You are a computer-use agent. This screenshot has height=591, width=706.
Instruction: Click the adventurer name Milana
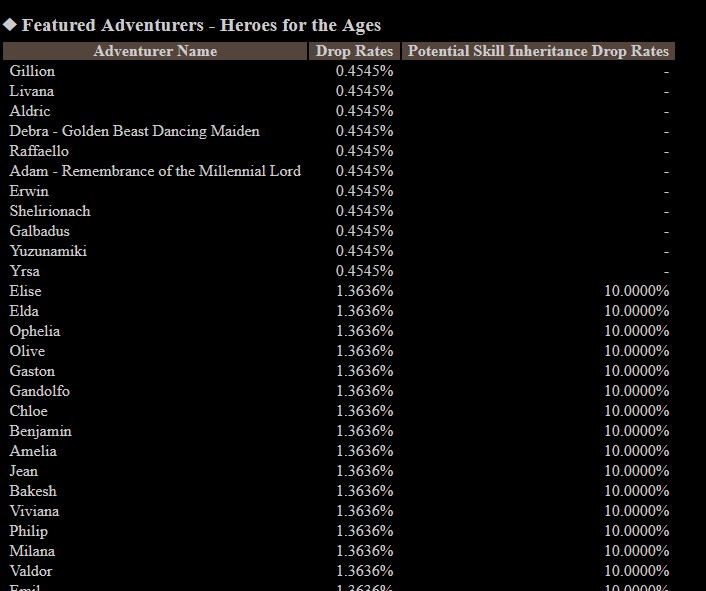[x=32, y=551]
